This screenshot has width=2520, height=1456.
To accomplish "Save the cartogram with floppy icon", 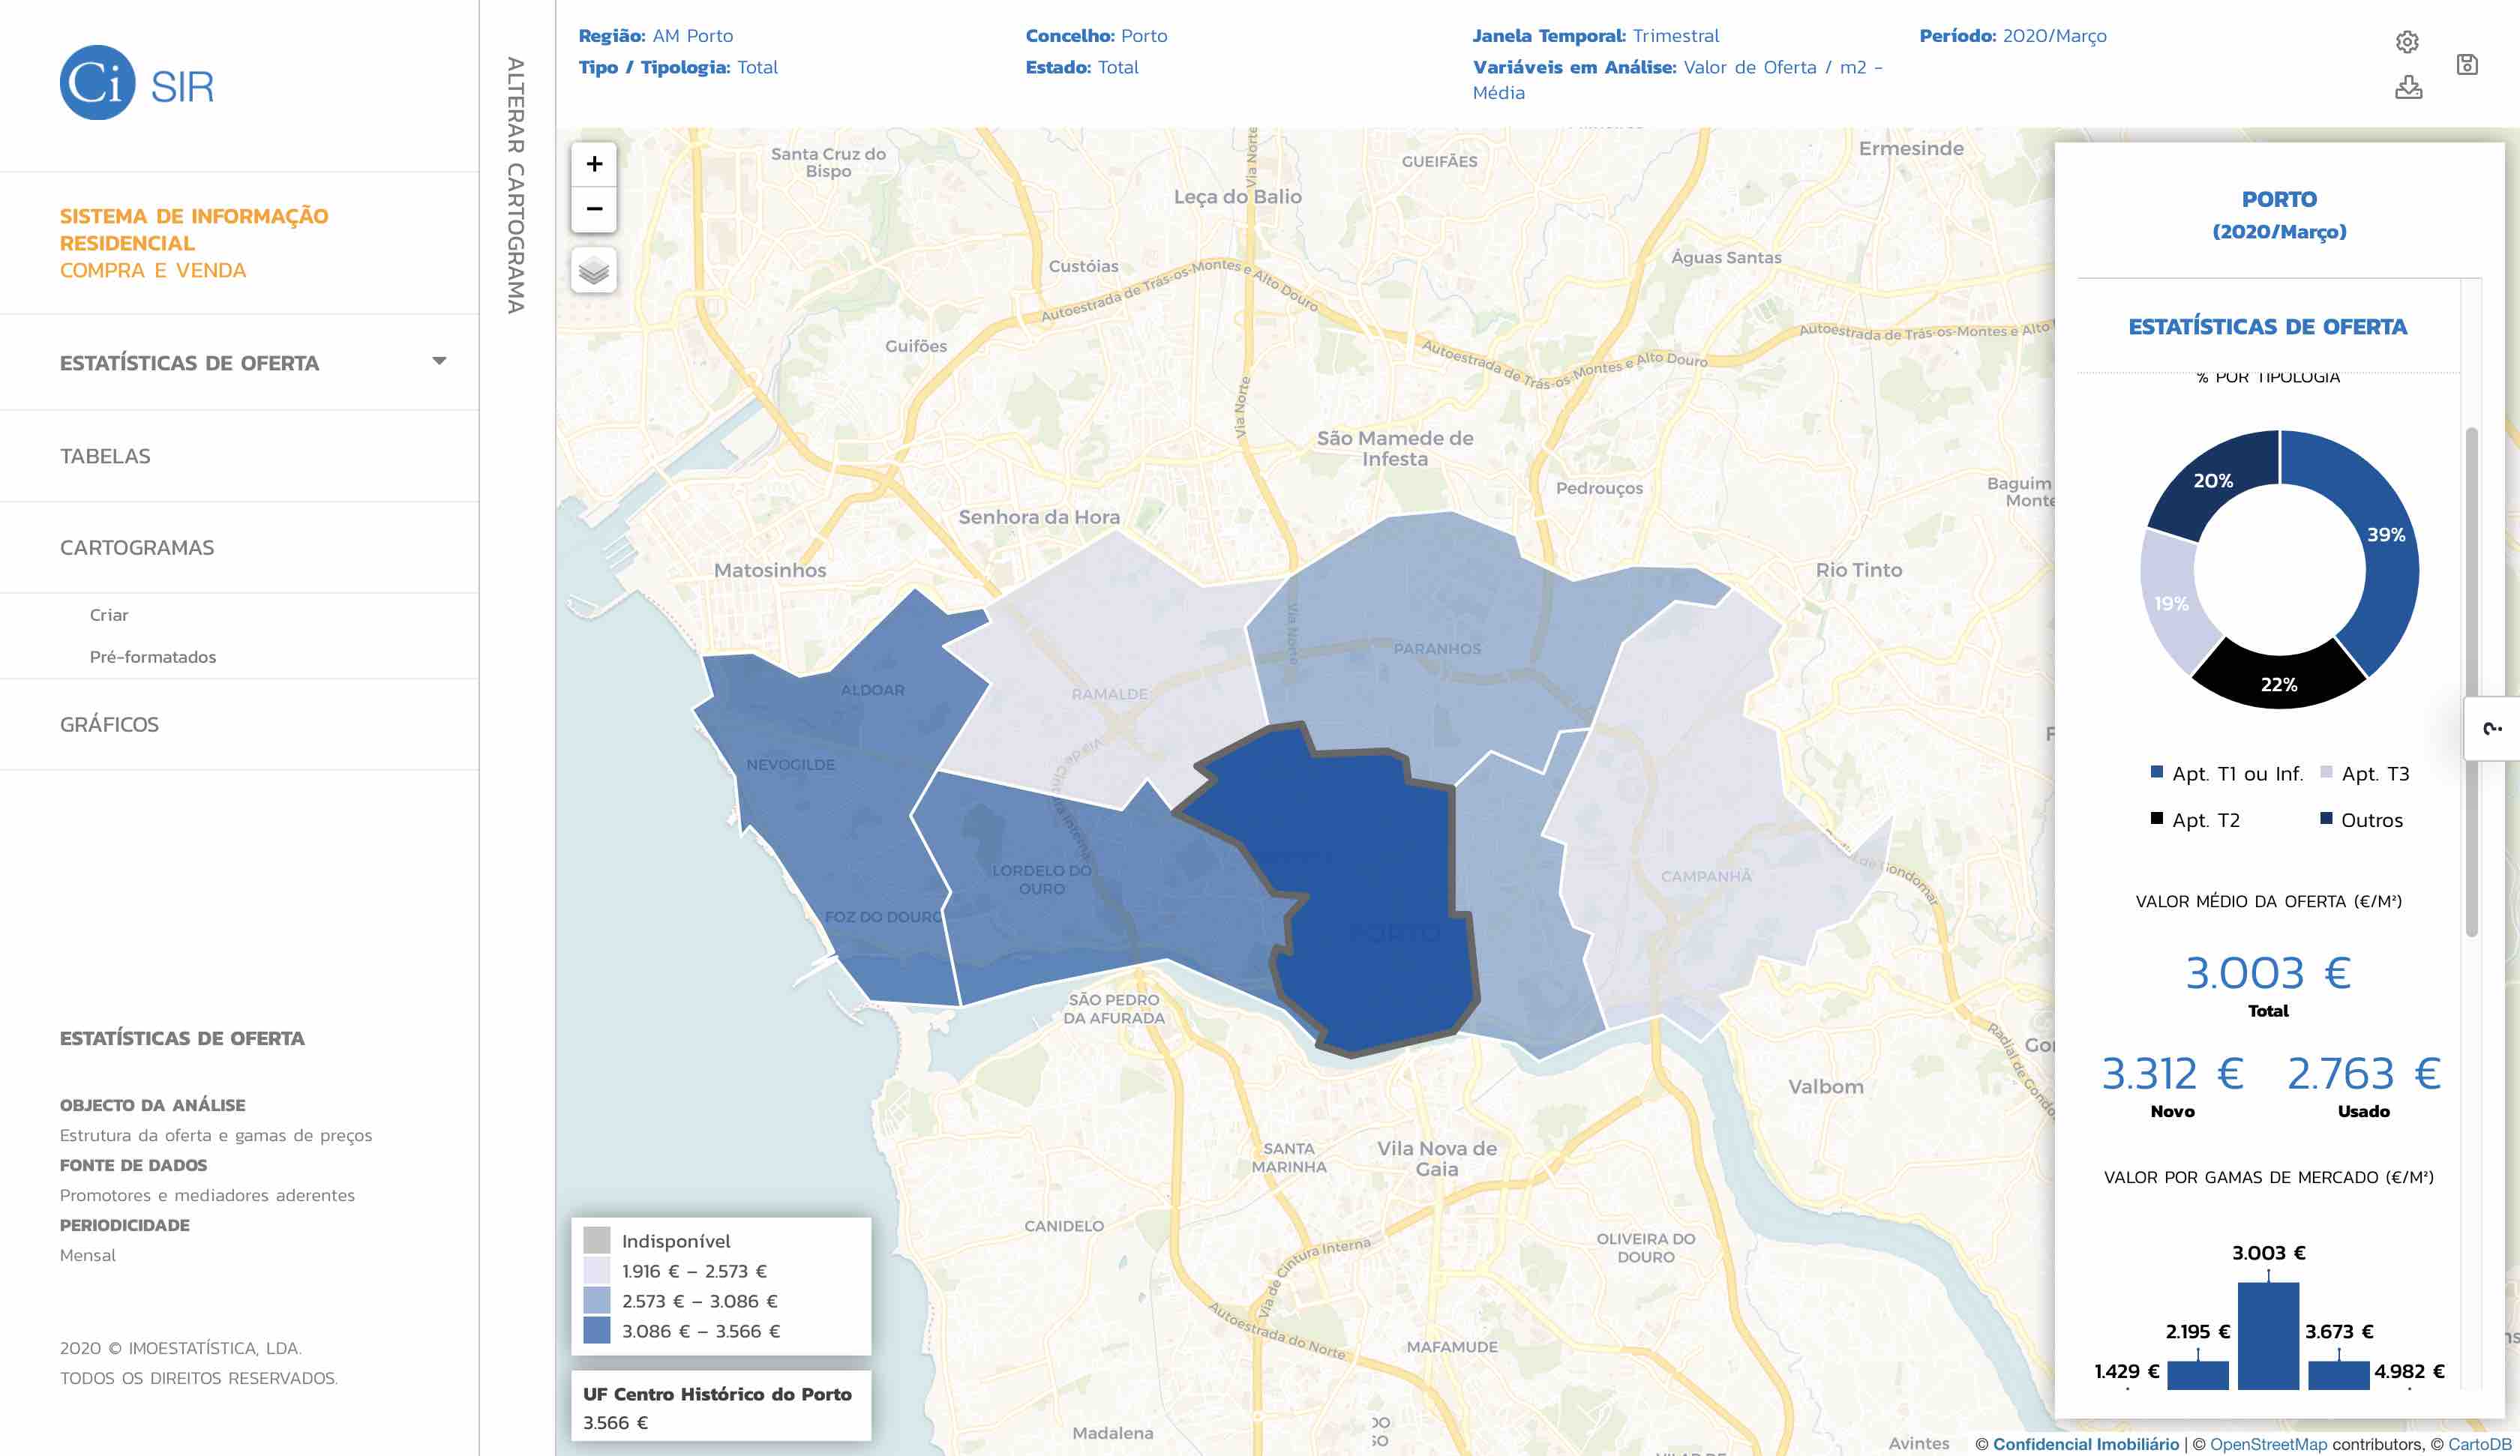I will click(x=2467, y=65).
